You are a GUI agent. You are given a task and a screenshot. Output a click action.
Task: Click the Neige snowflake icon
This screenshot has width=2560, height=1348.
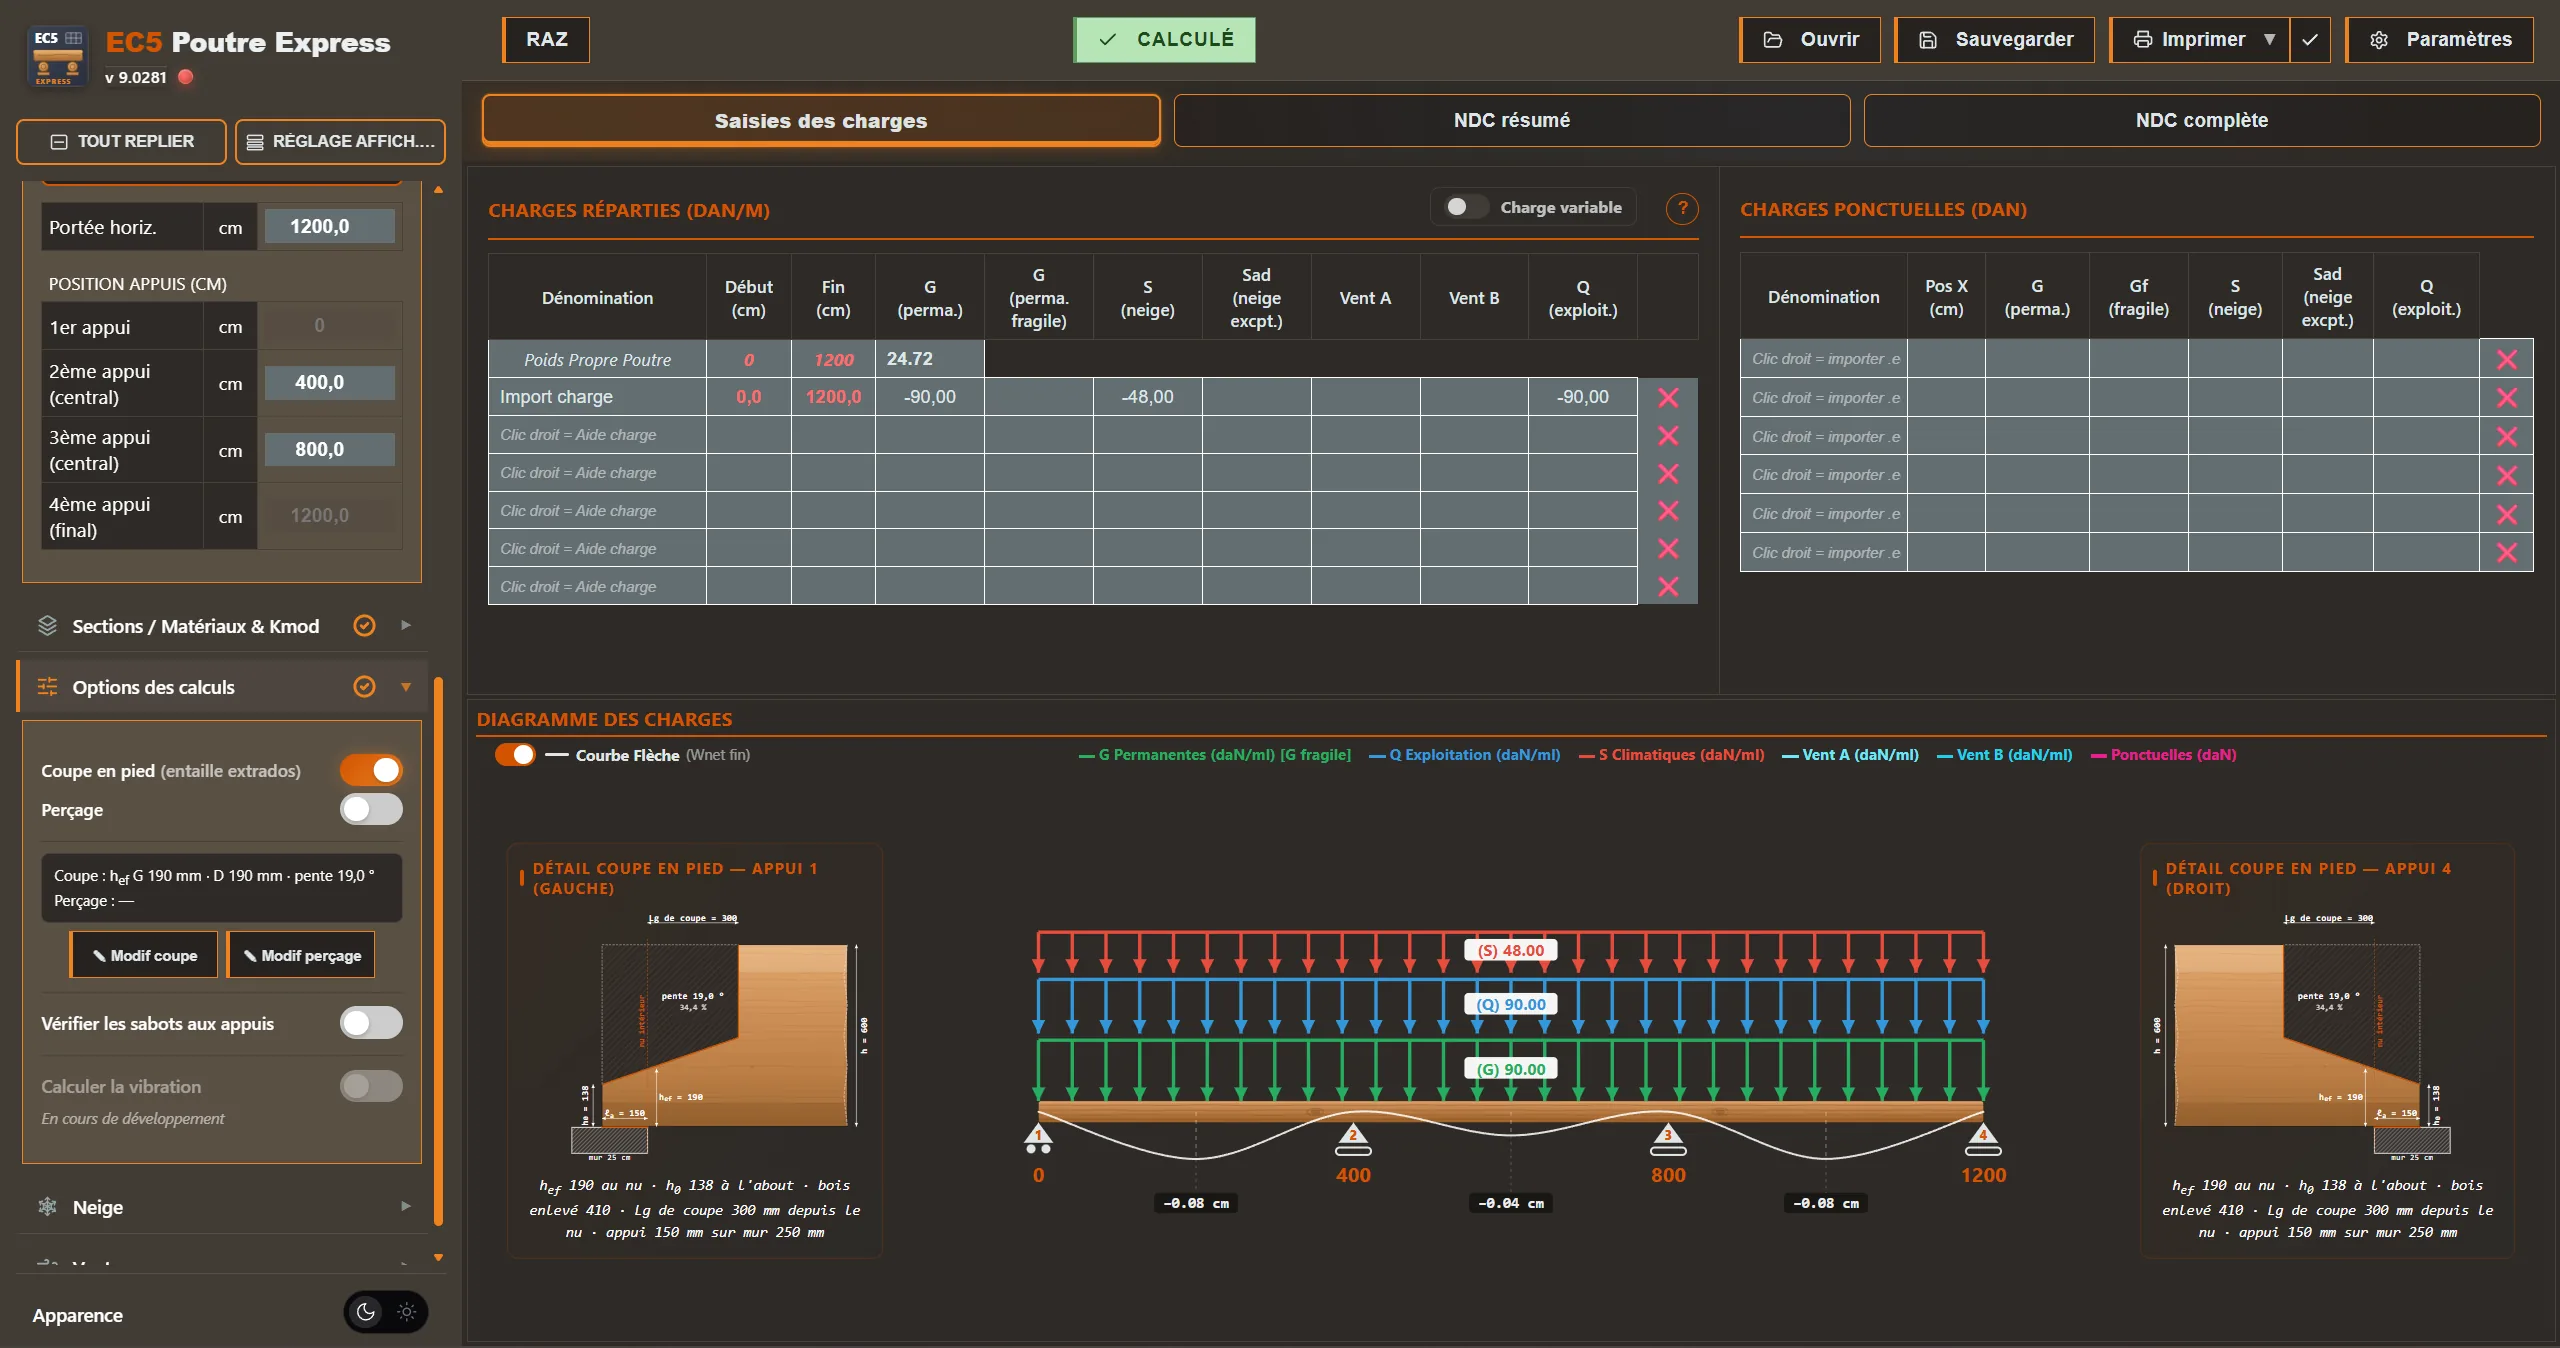tap(47, 1207)
